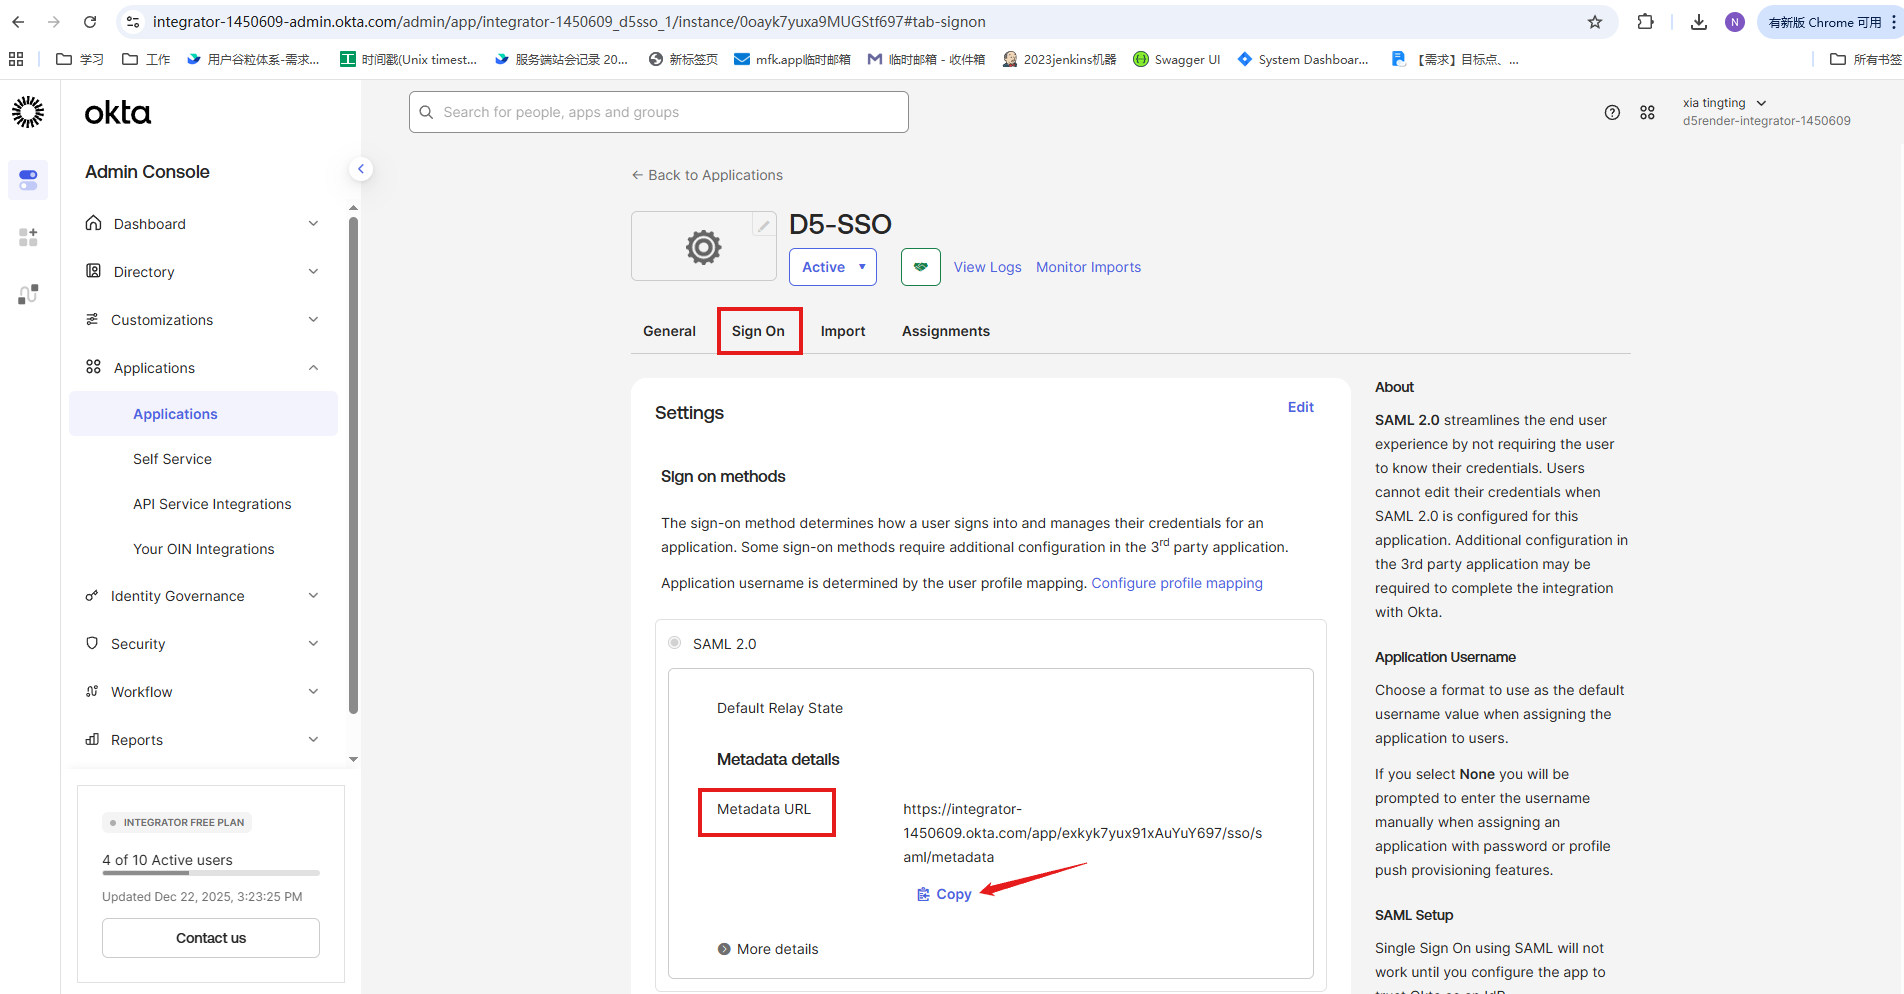Click the help question mark icon
The image size is (1904, 994).
pos(1612,113)
